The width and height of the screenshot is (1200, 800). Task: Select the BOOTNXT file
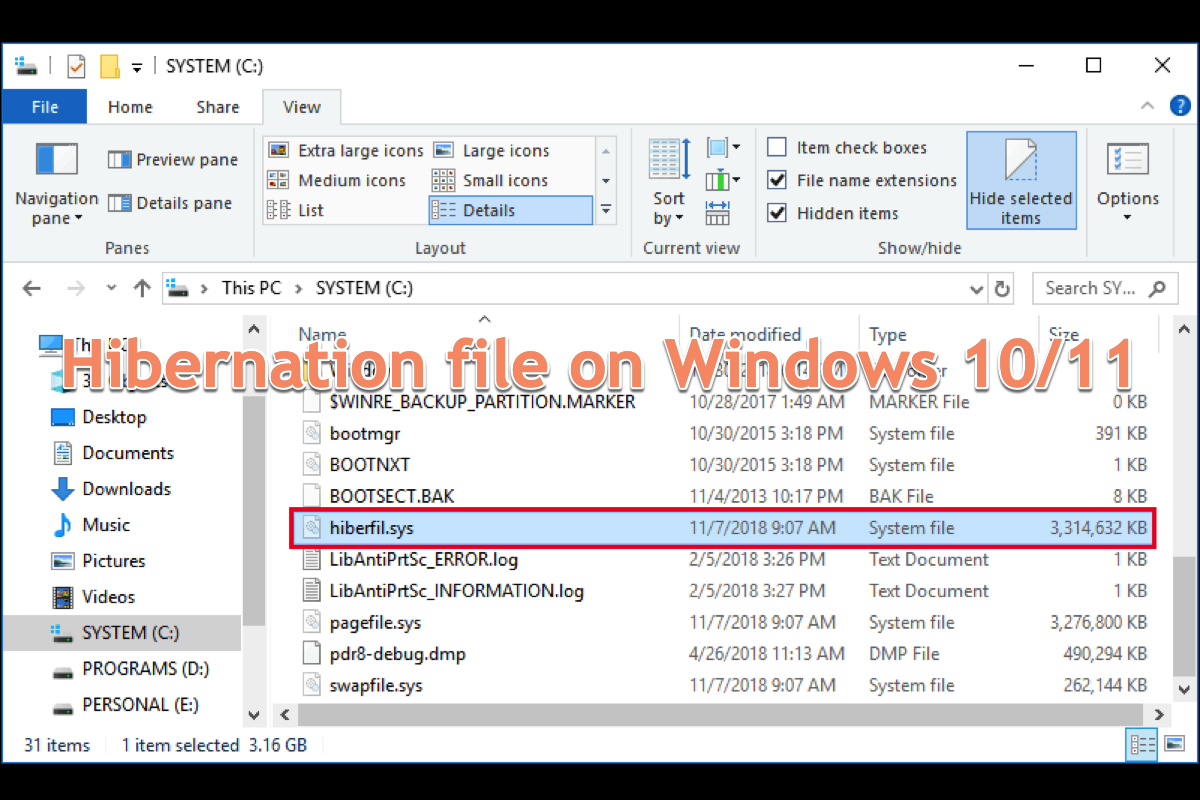pos(369,465)
